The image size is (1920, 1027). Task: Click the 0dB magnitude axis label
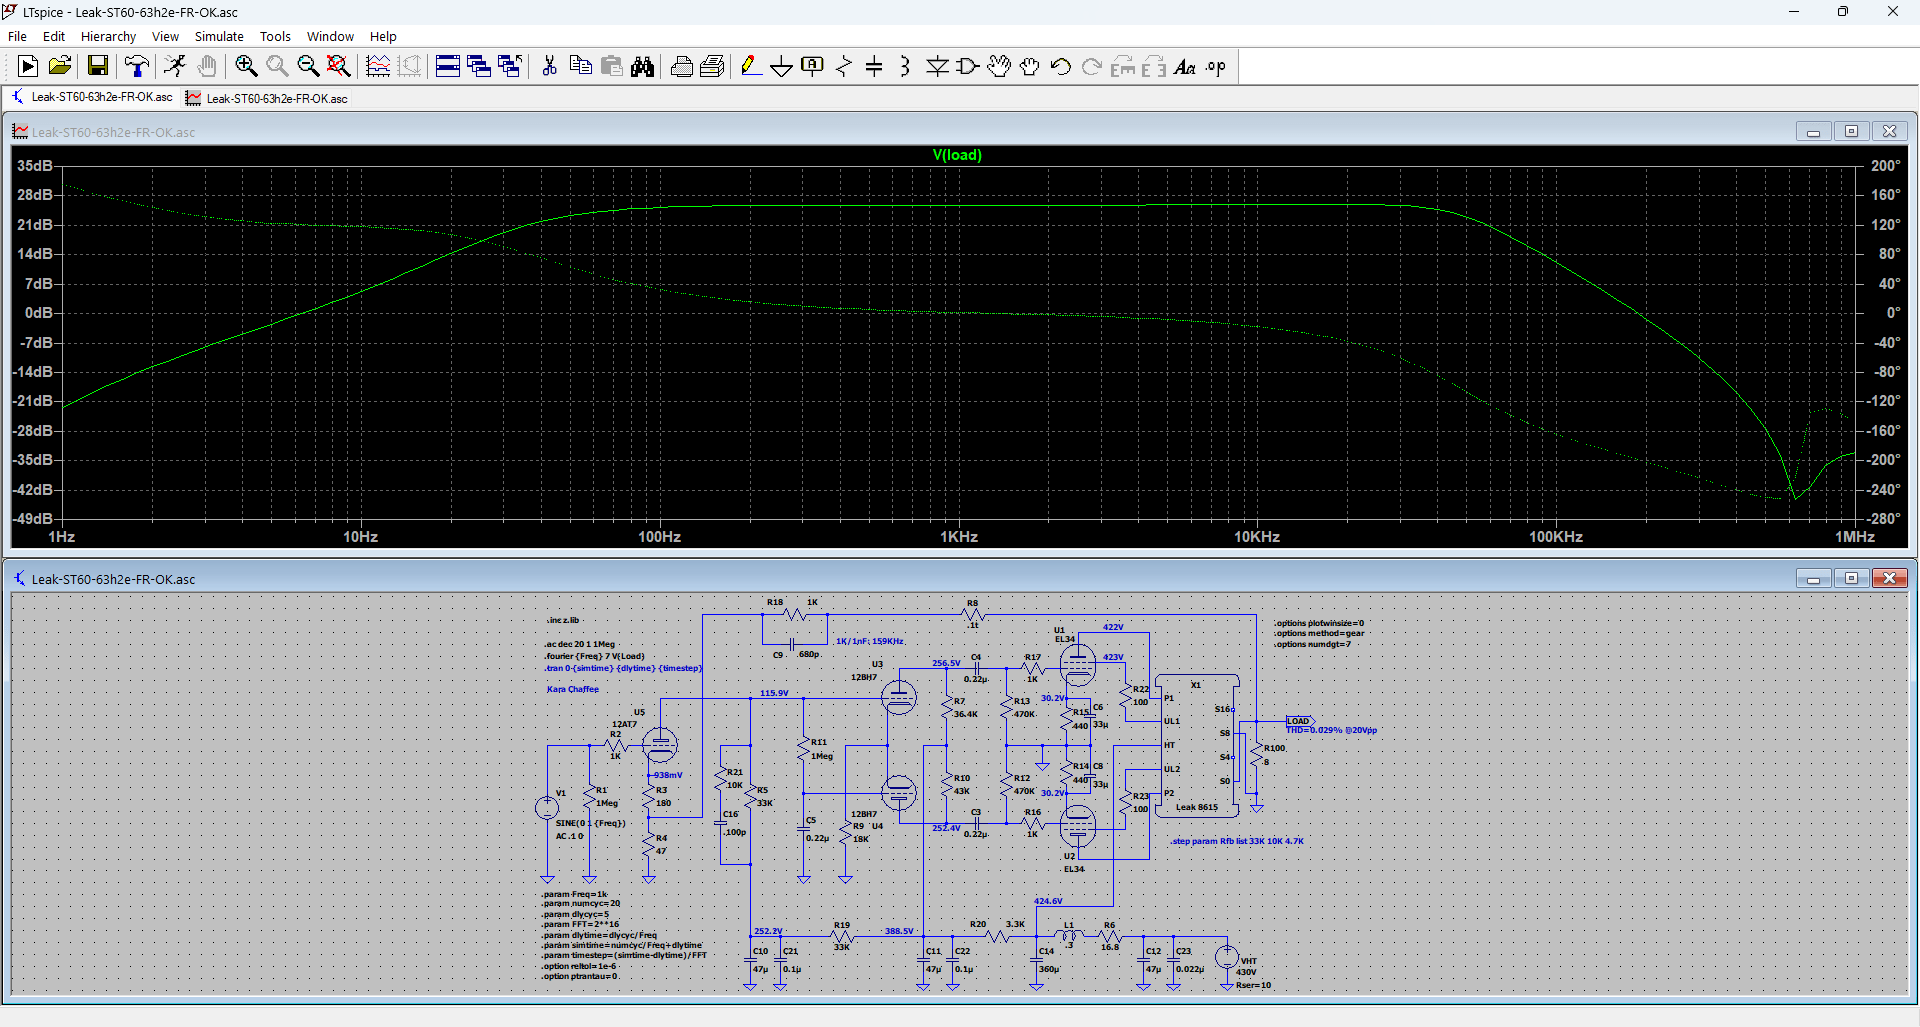click(38, 313)
